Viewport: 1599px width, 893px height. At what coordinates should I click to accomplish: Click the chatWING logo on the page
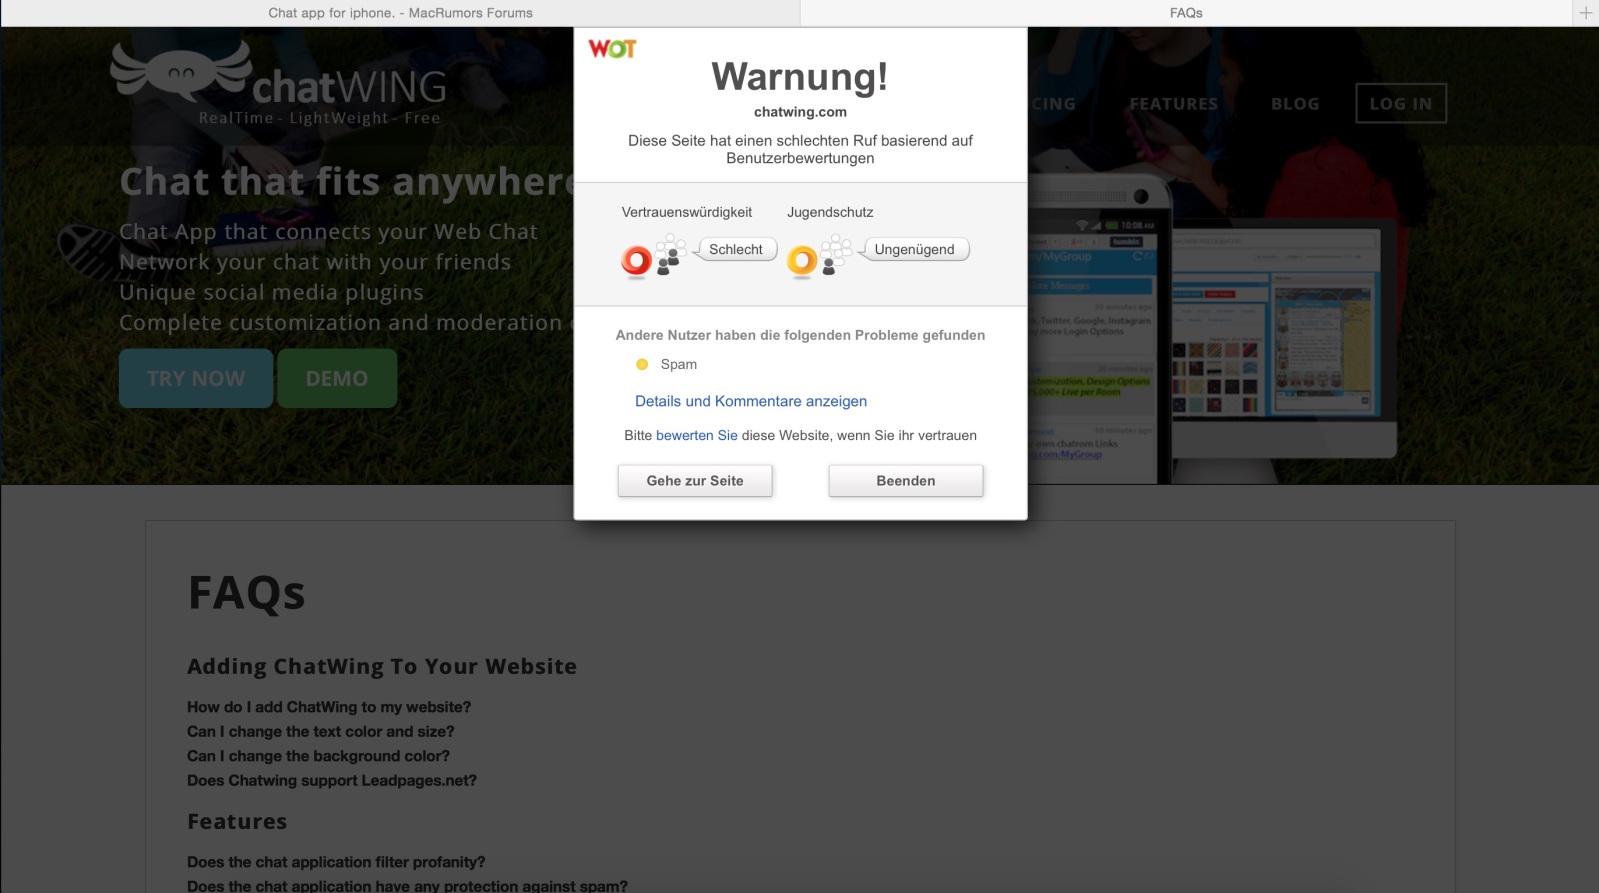click(x=279, y=83)
